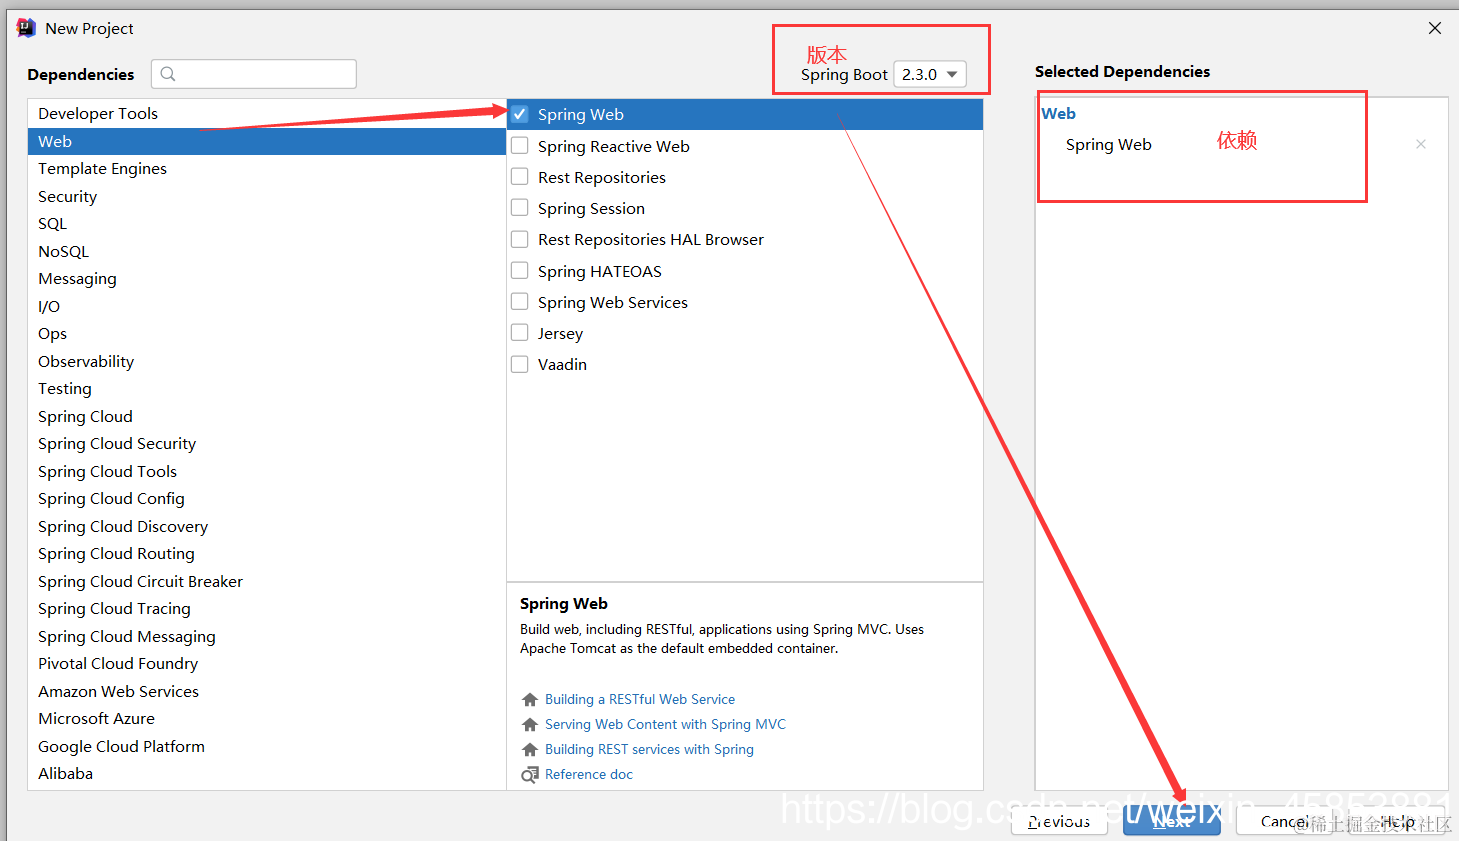Screen dimensions: 1459x841
Task: Open Serving Web Content with Spring MVC link
Action: [665, 724]
